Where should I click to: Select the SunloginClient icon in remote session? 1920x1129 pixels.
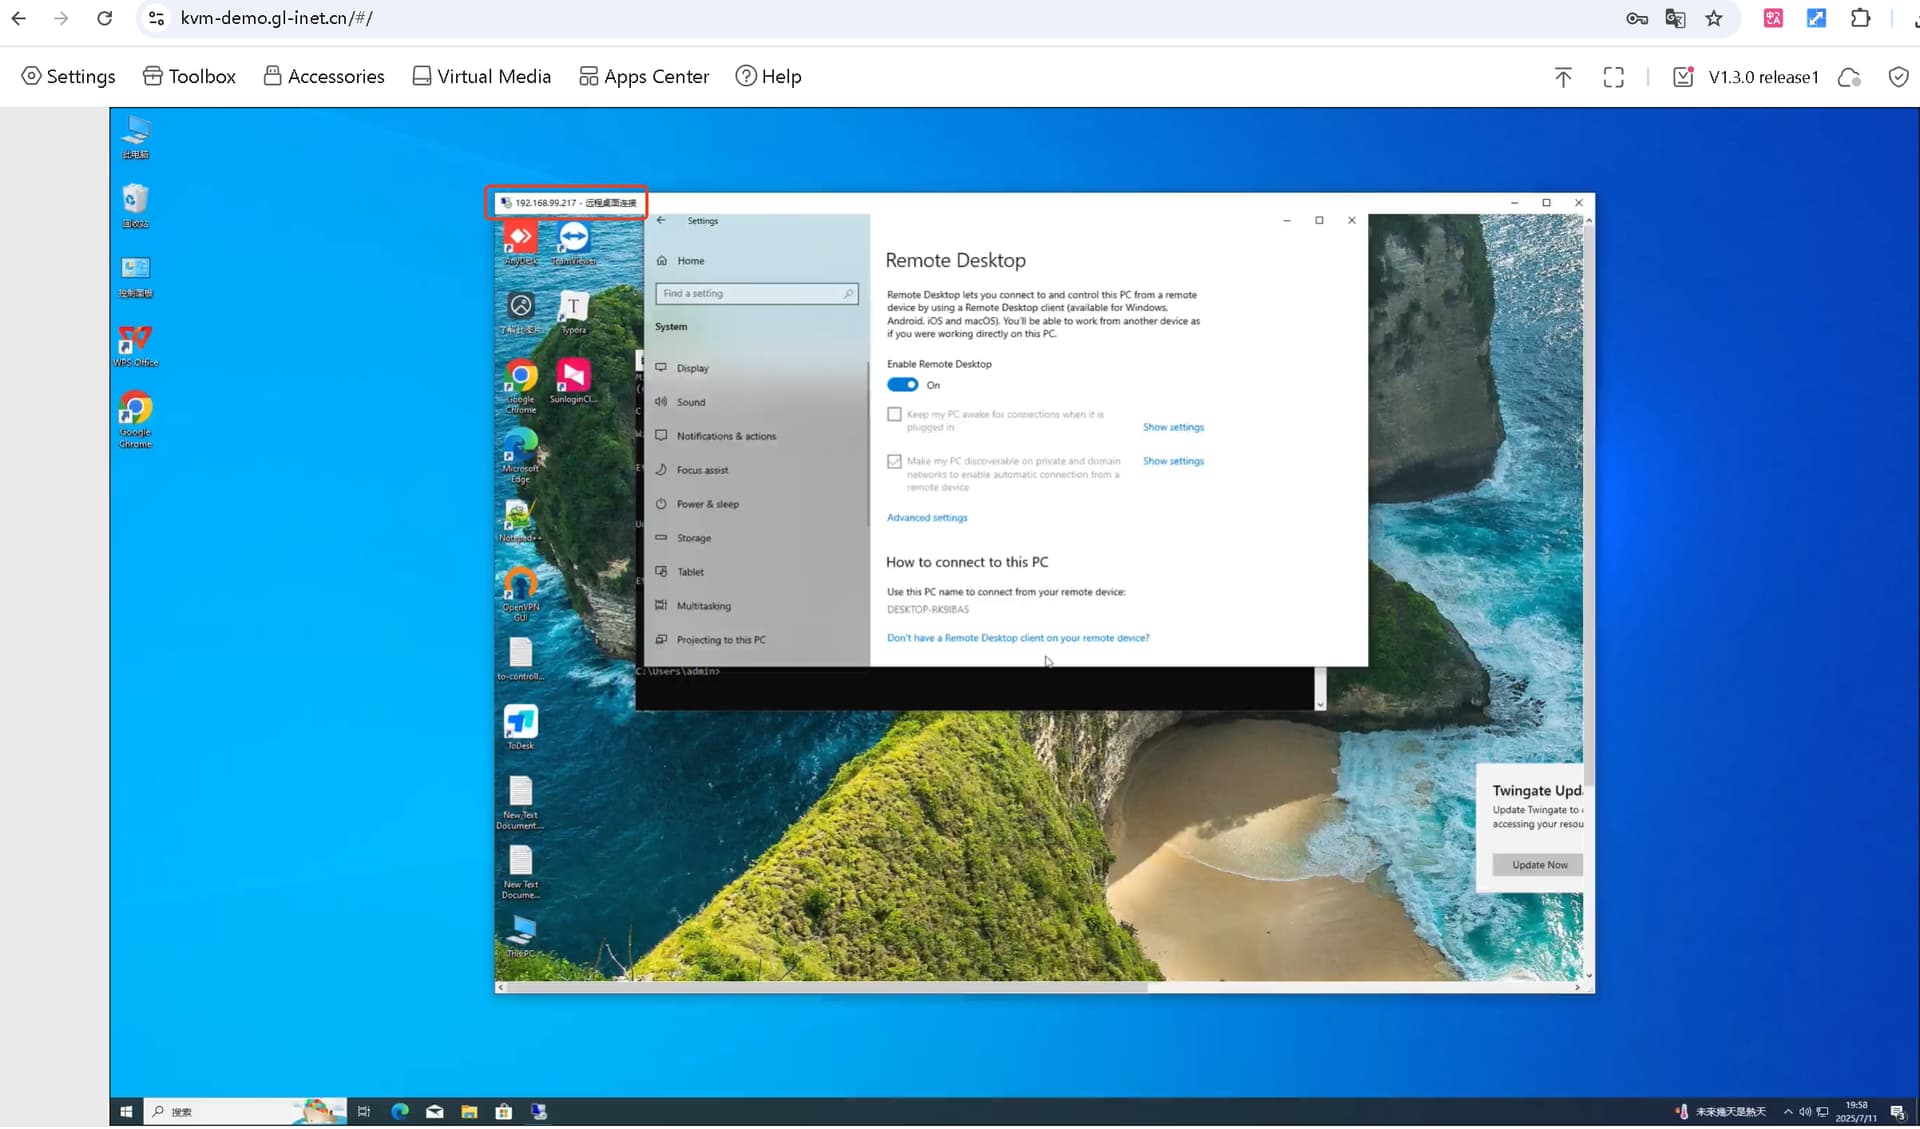574,381
